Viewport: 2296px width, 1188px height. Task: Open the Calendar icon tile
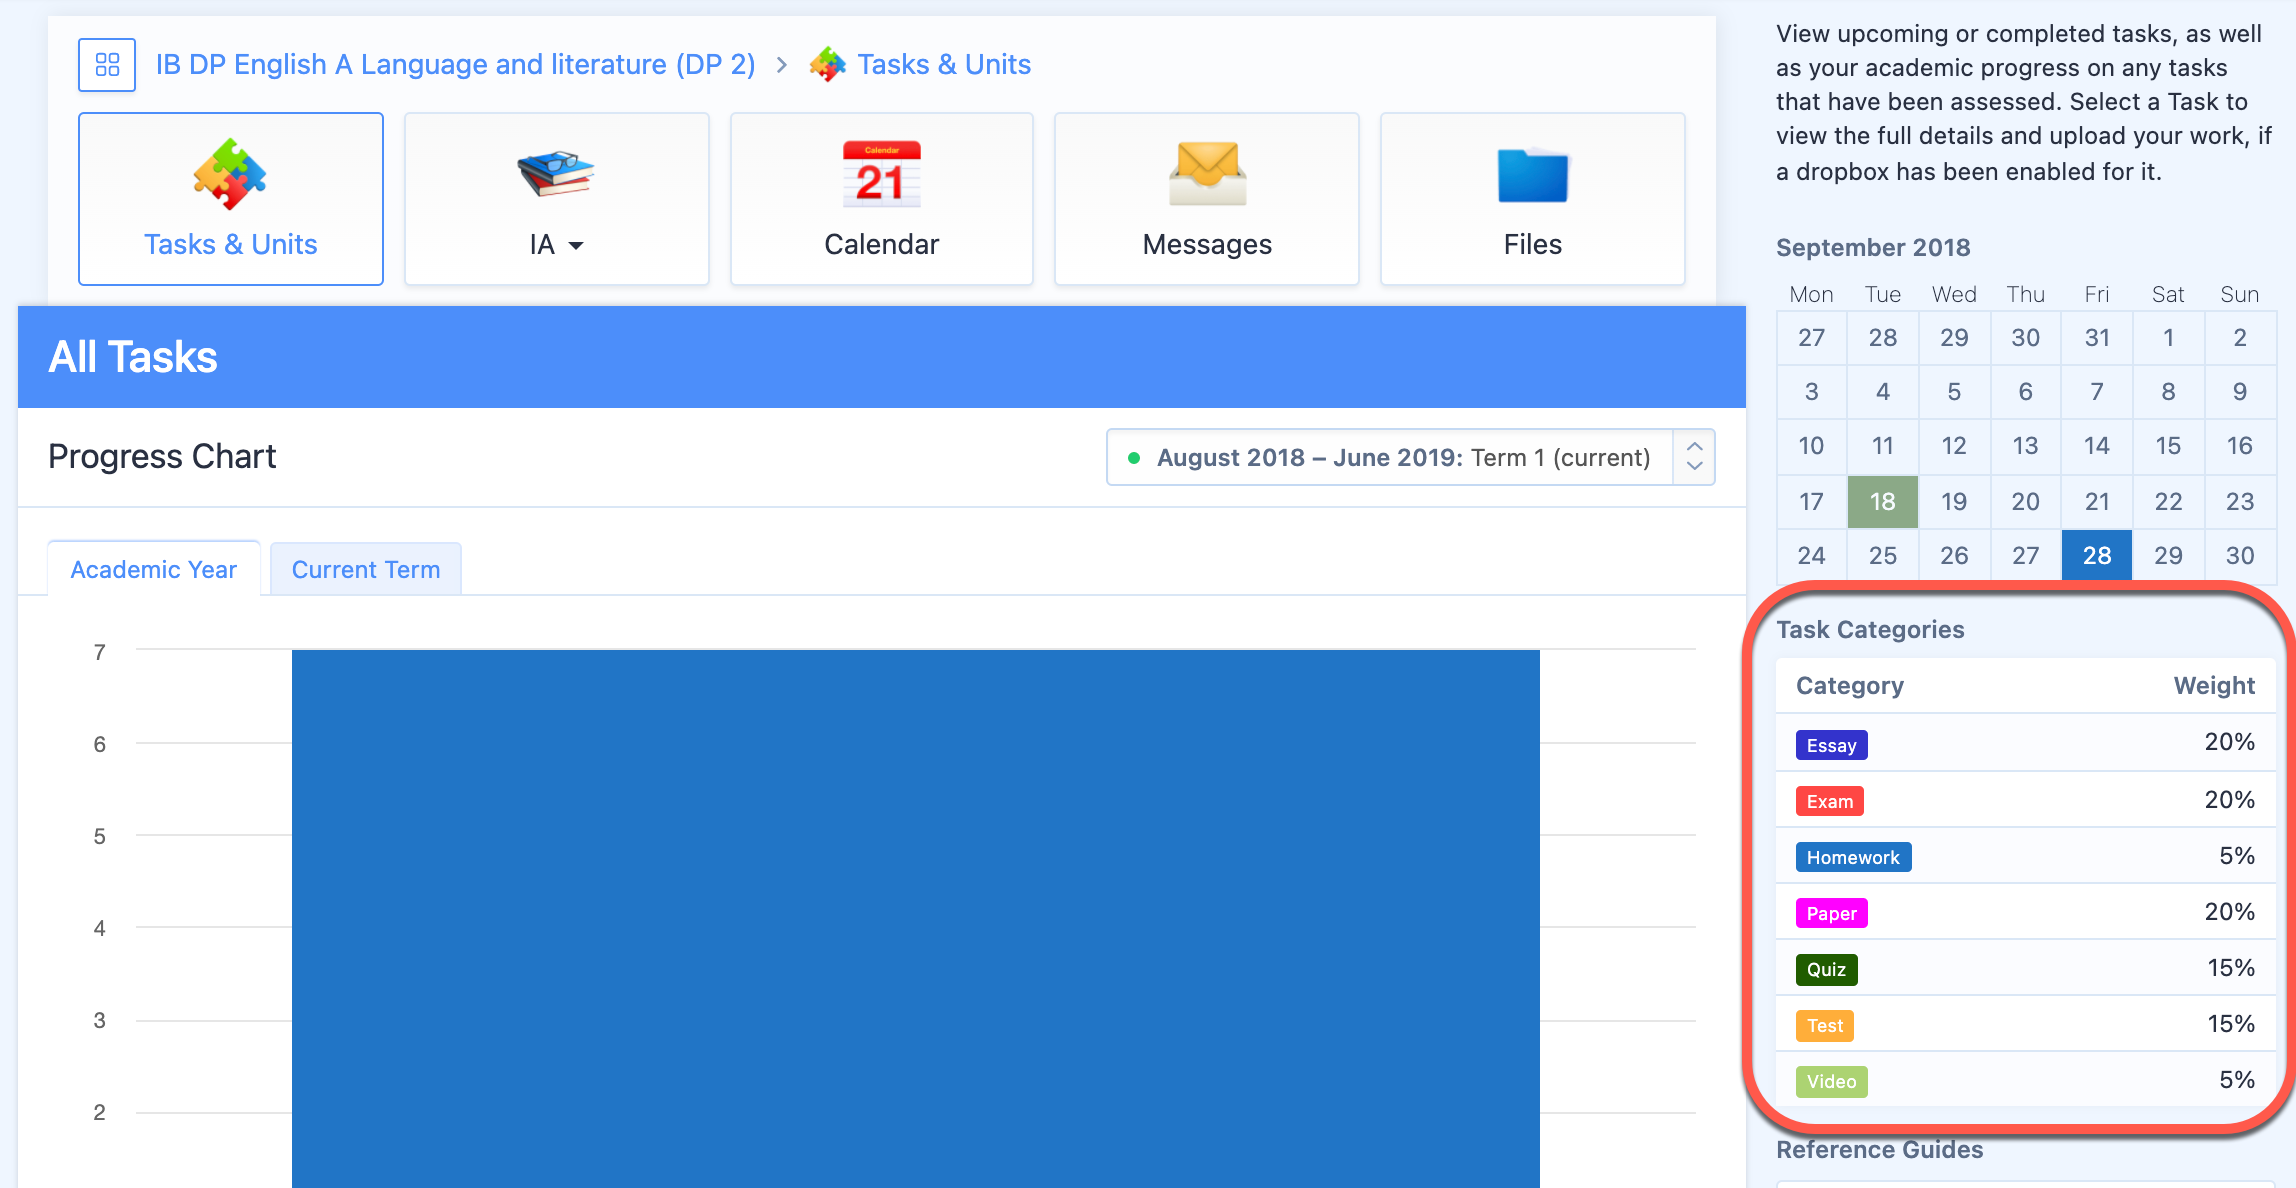tap(881, 174)
